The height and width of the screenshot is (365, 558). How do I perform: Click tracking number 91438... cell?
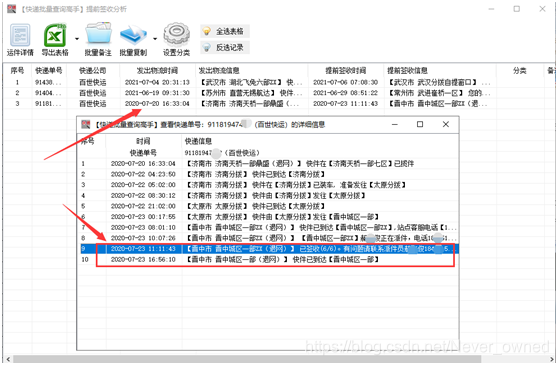(48, 82)
